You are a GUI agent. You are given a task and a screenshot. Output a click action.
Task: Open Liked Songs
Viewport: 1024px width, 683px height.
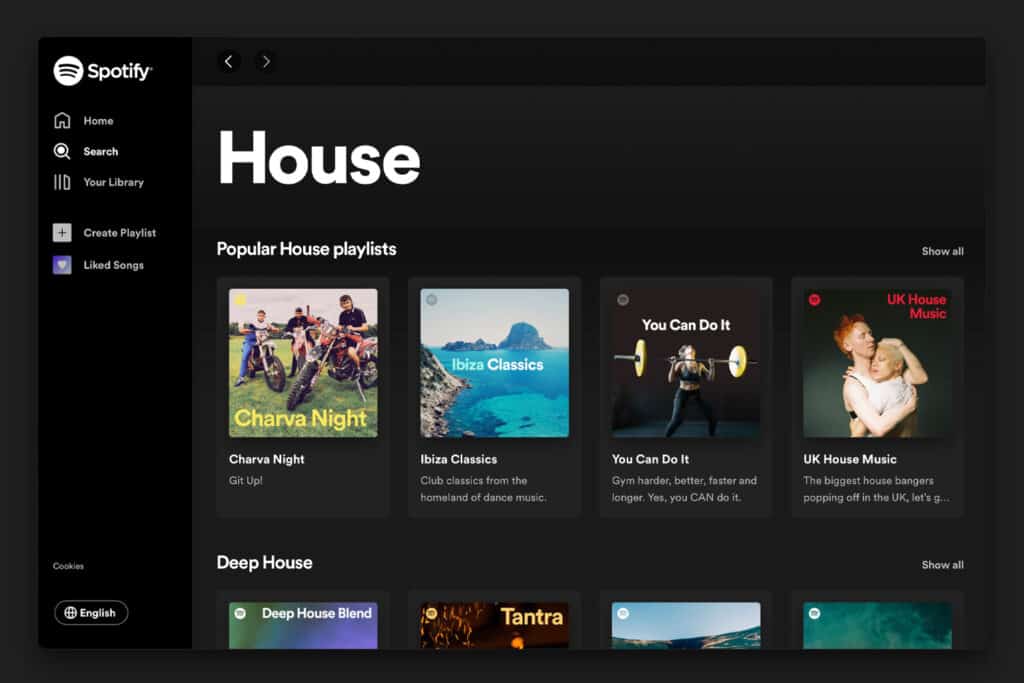[114, 264]
